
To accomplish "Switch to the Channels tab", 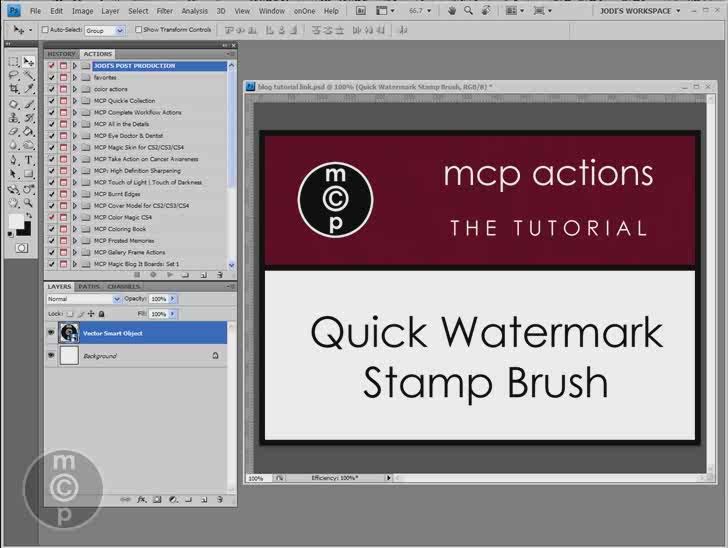I will pyautogui.click(x=124, y=287).
